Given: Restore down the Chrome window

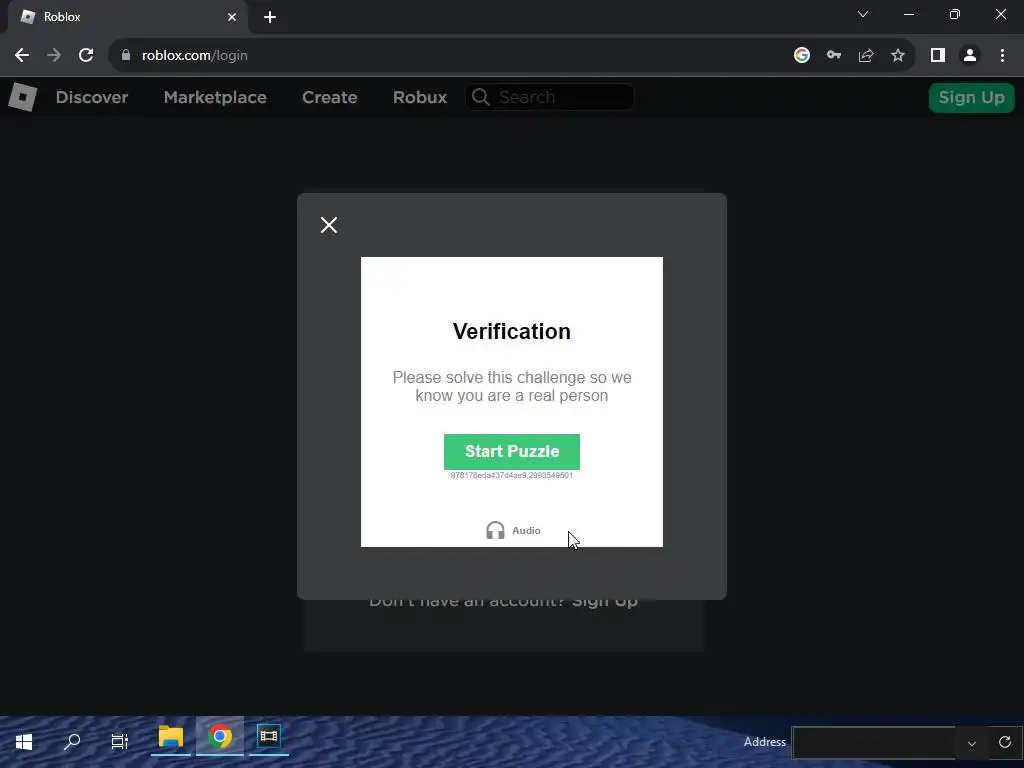Looking at the screenshot, I should (955, 14).
